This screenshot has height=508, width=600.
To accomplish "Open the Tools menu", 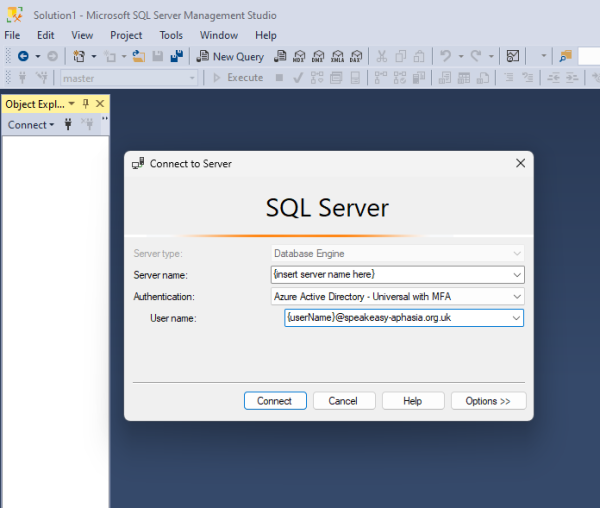I will 171,35.
